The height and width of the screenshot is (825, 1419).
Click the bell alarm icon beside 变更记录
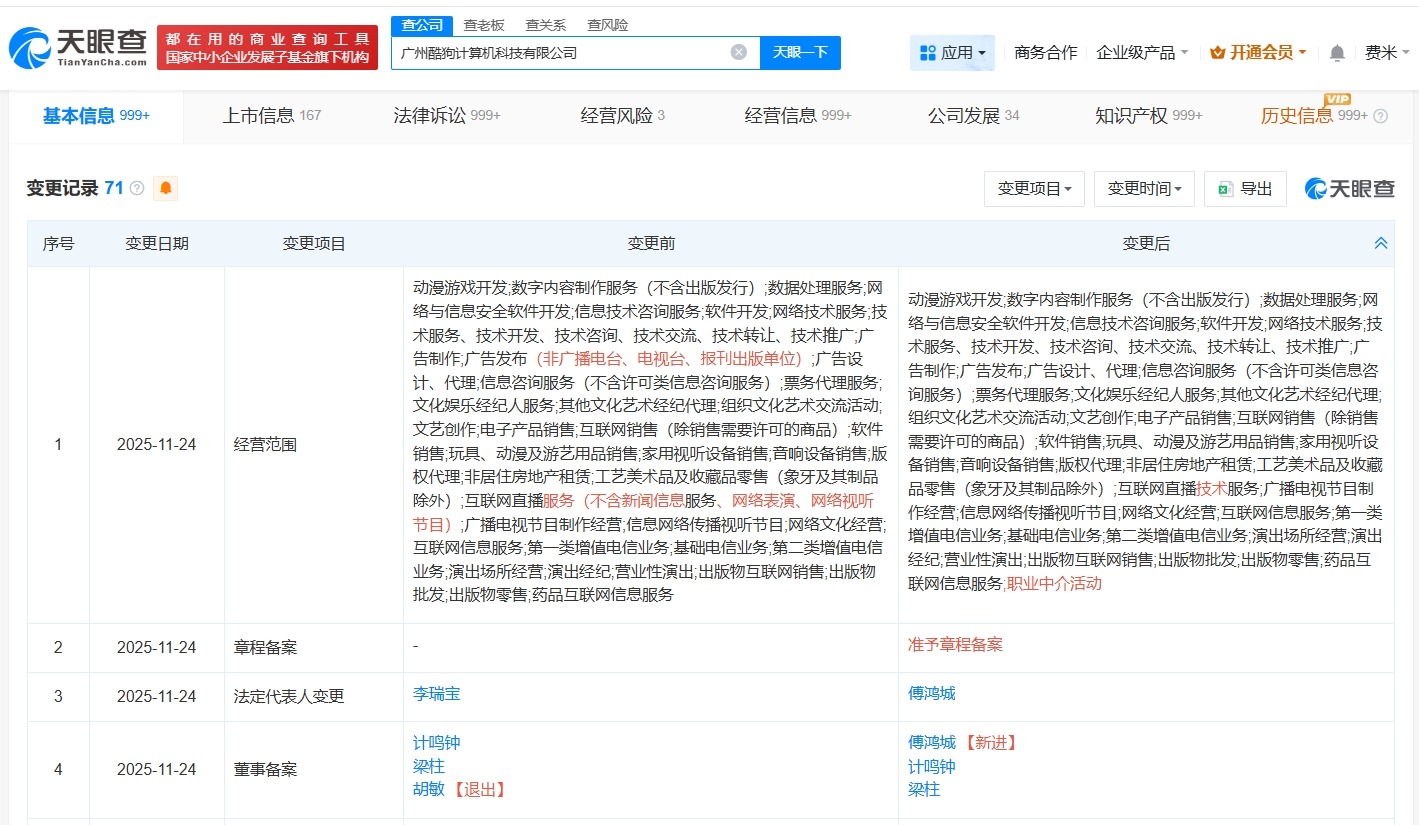[165, 188]
